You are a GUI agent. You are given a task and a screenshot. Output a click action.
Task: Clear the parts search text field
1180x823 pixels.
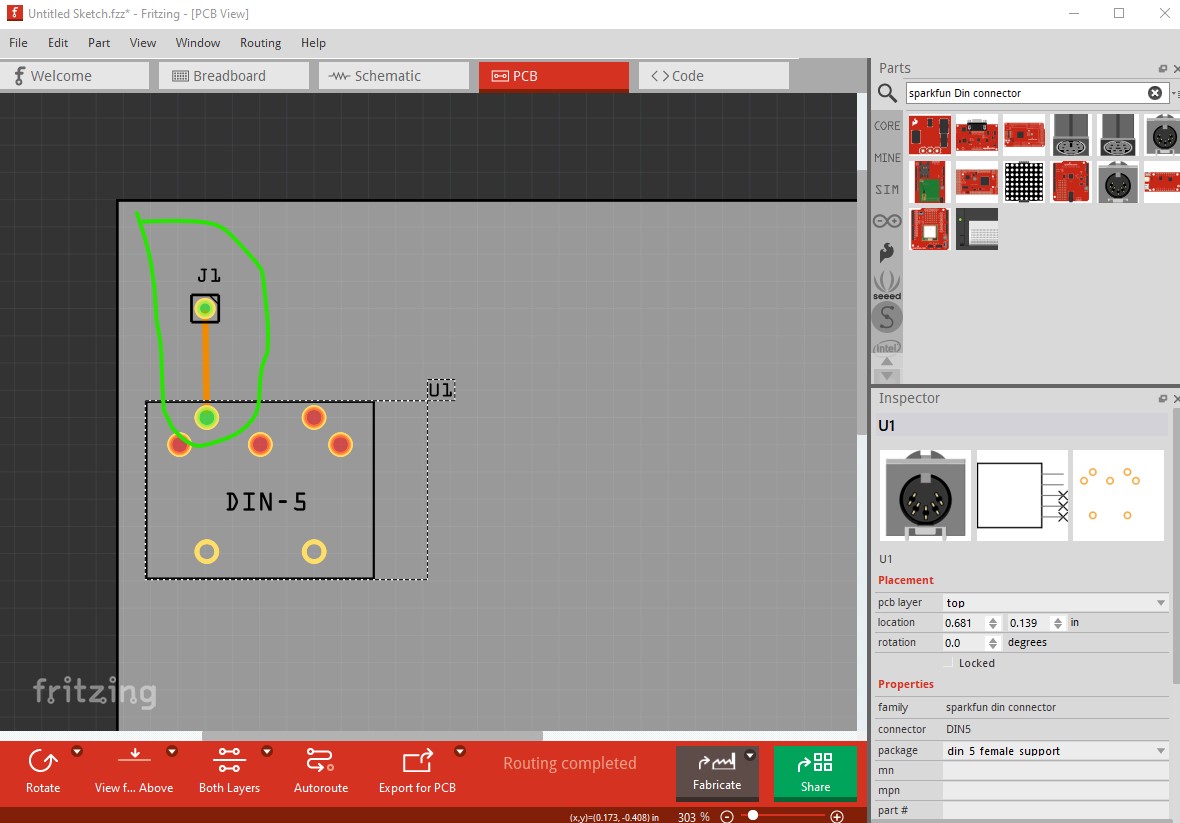pos(1154,93)
